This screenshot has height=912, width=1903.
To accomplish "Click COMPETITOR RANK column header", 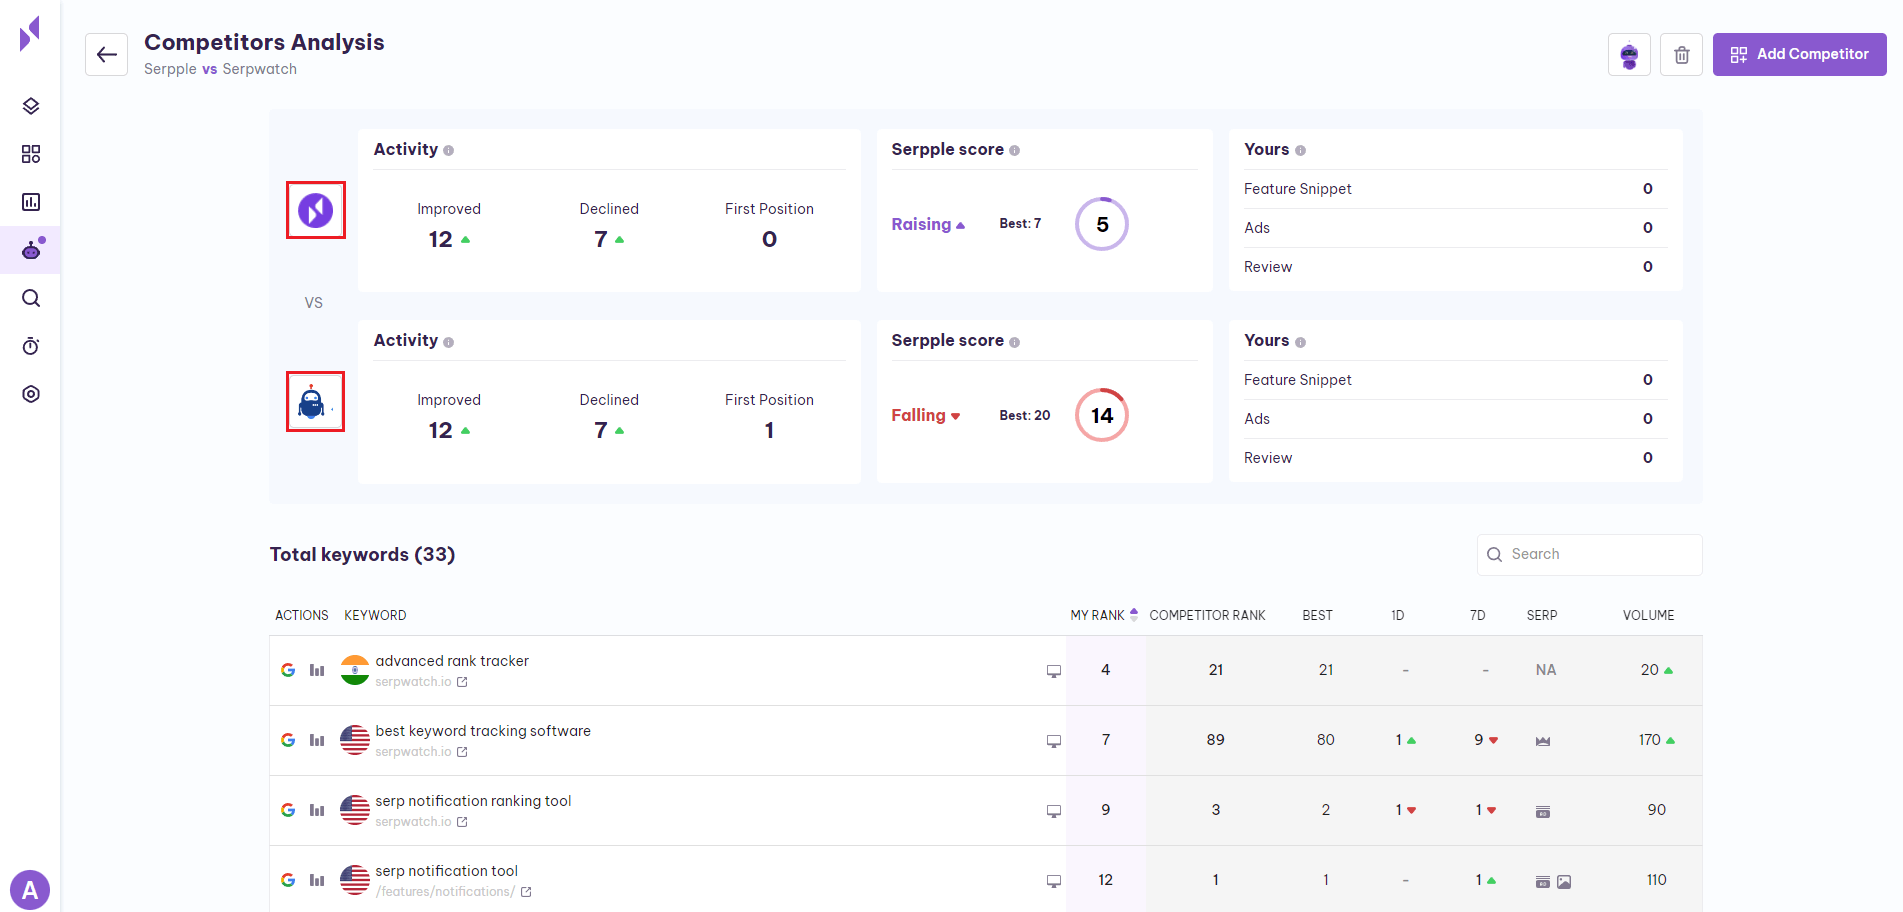I will click(x=1207, y=615).
